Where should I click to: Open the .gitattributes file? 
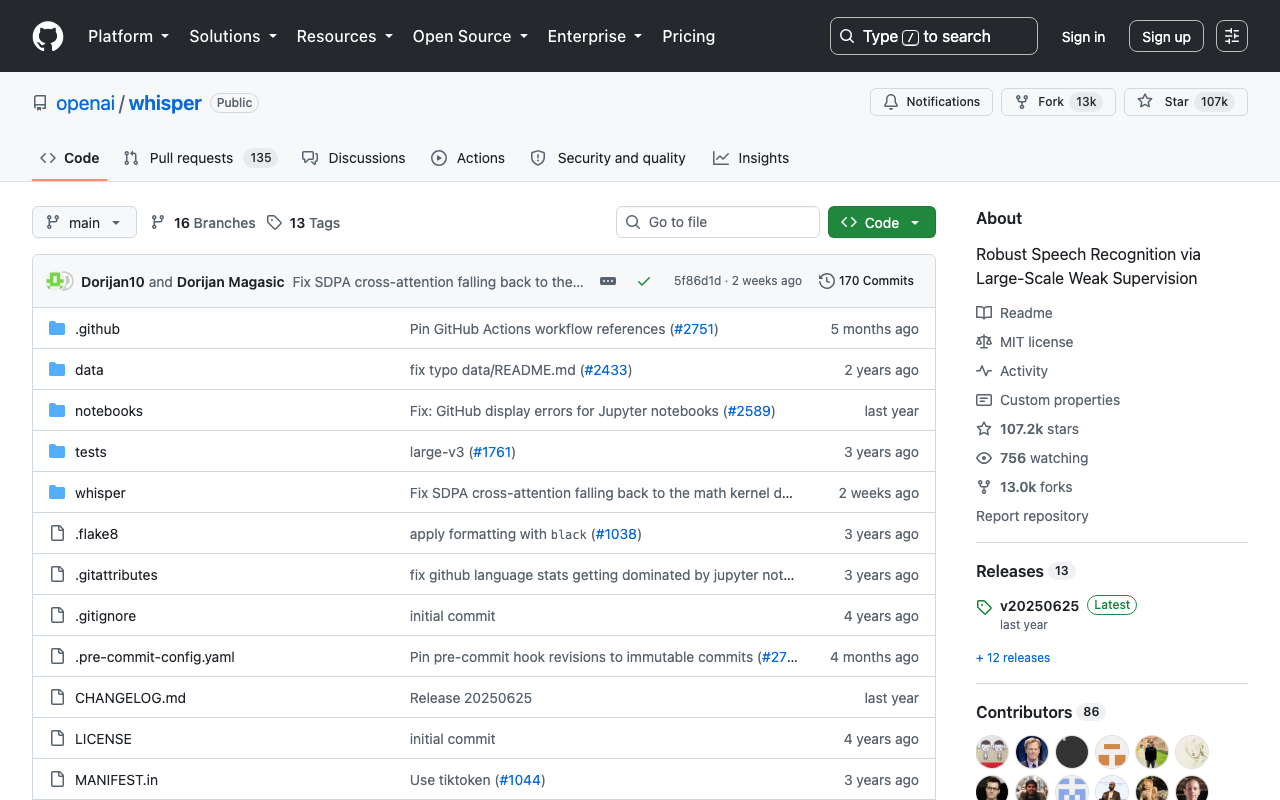pyautogui.click(x=116, y=575)
